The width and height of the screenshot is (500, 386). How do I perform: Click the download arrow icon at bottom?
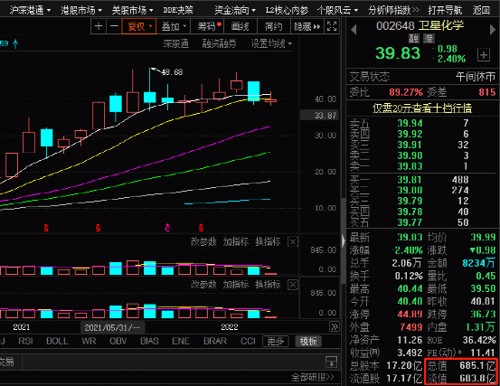point(331,362)
